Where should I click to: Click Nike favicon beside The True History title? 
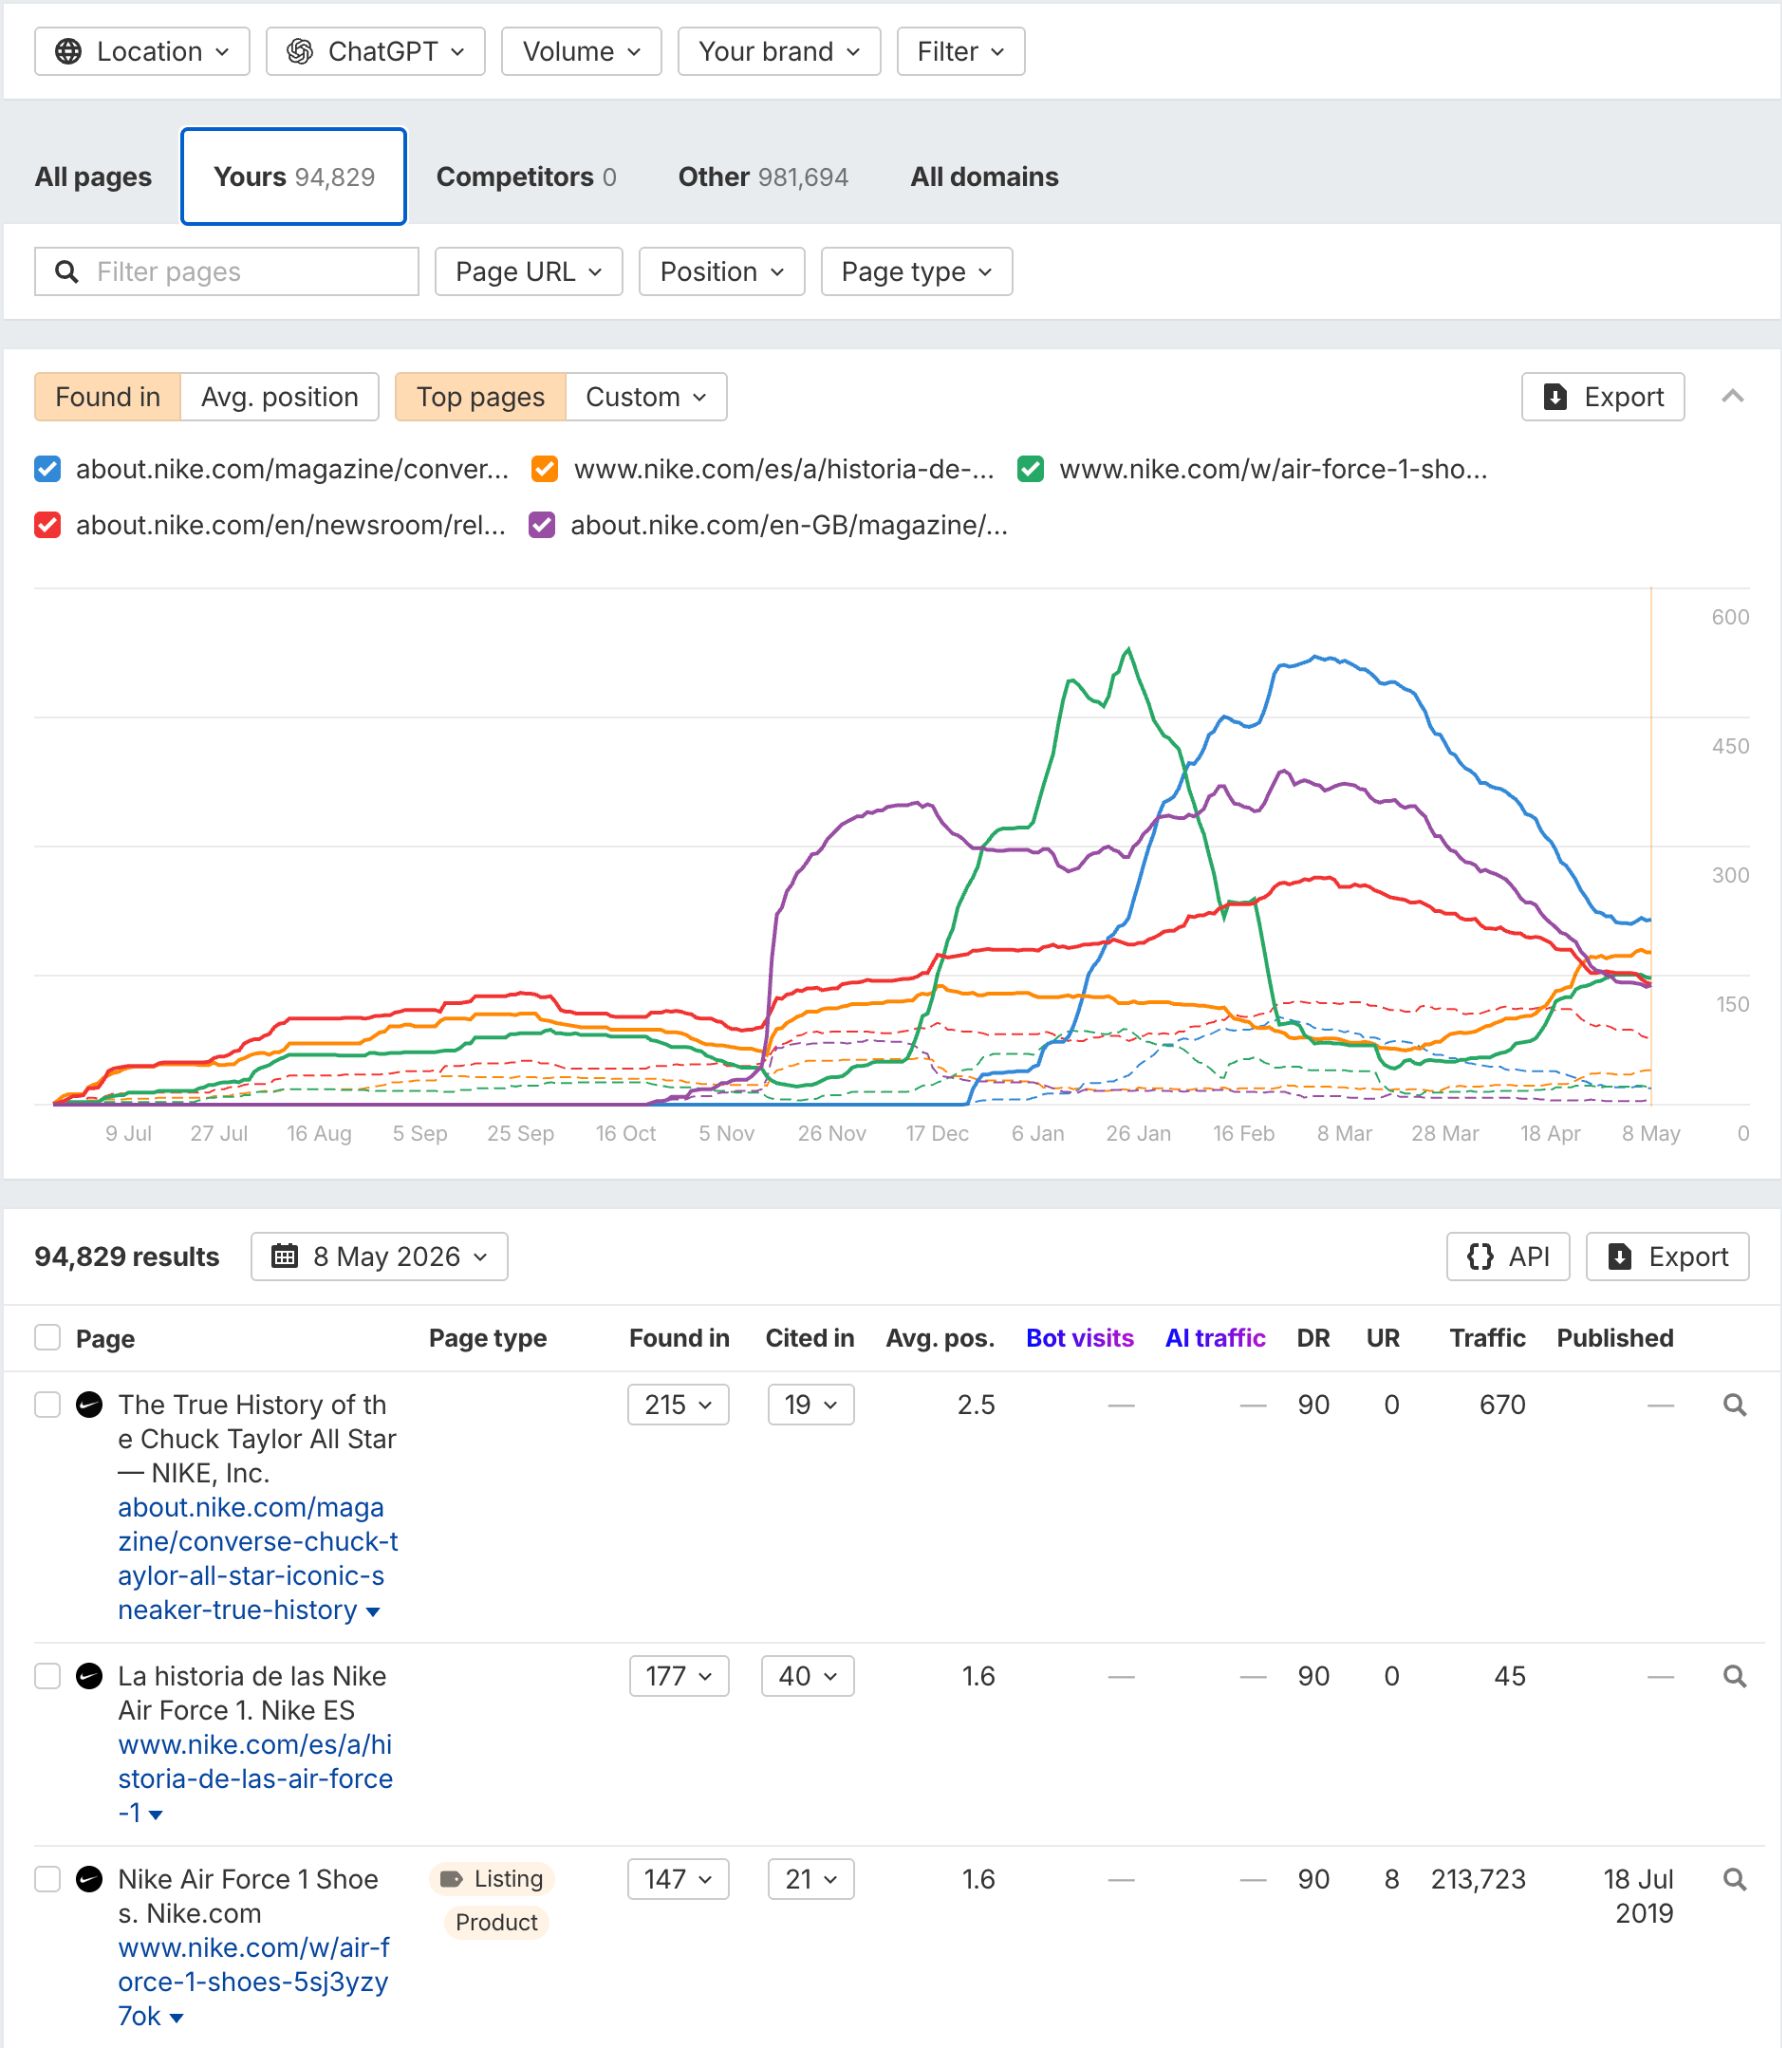point(89,1405)
